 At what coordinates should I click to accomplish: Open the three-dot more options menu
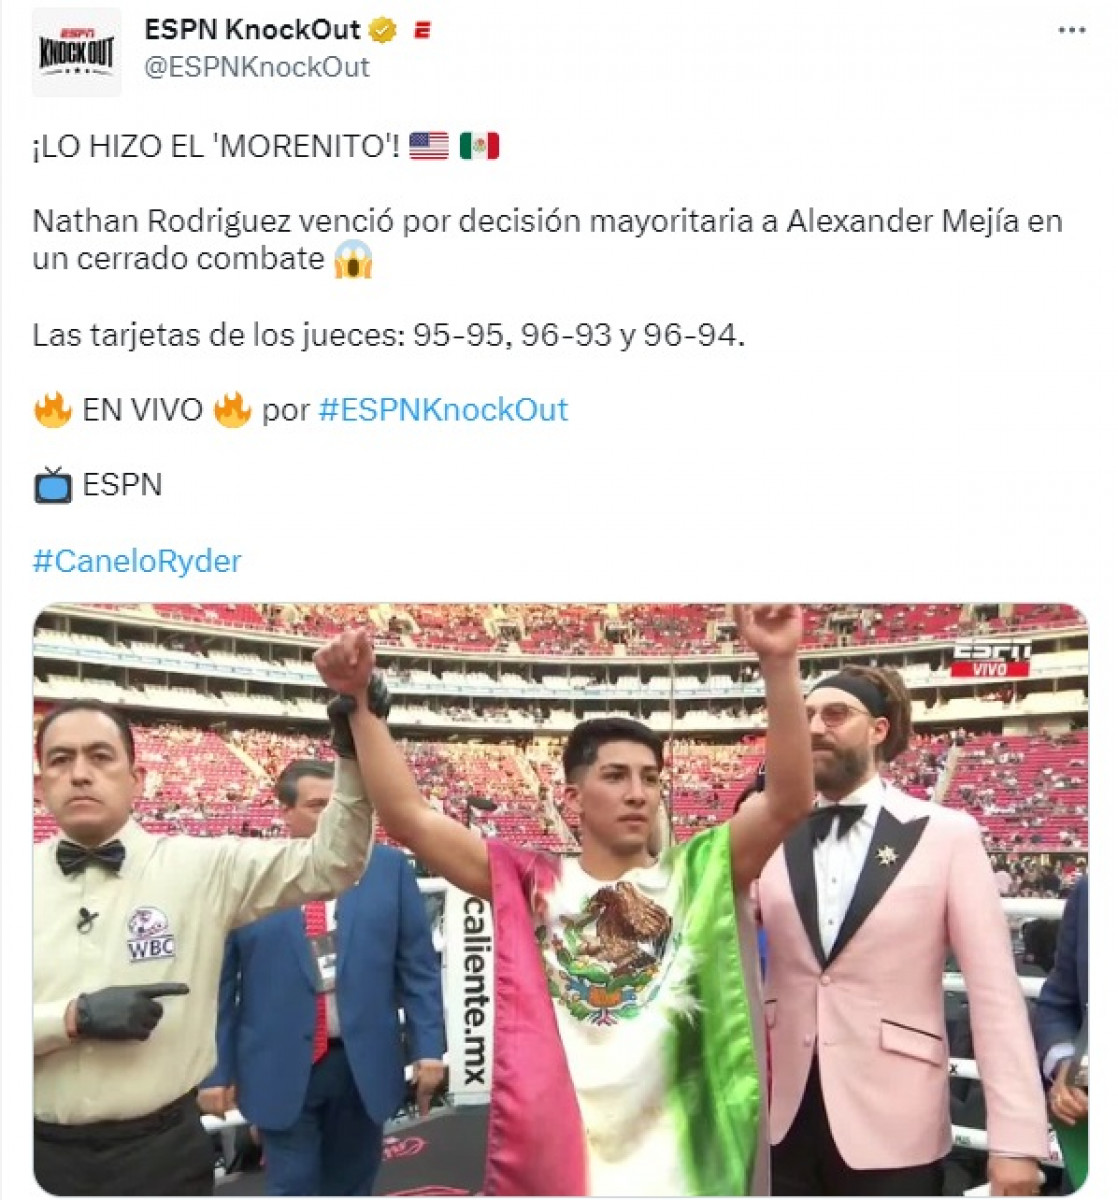(1071, 31)
